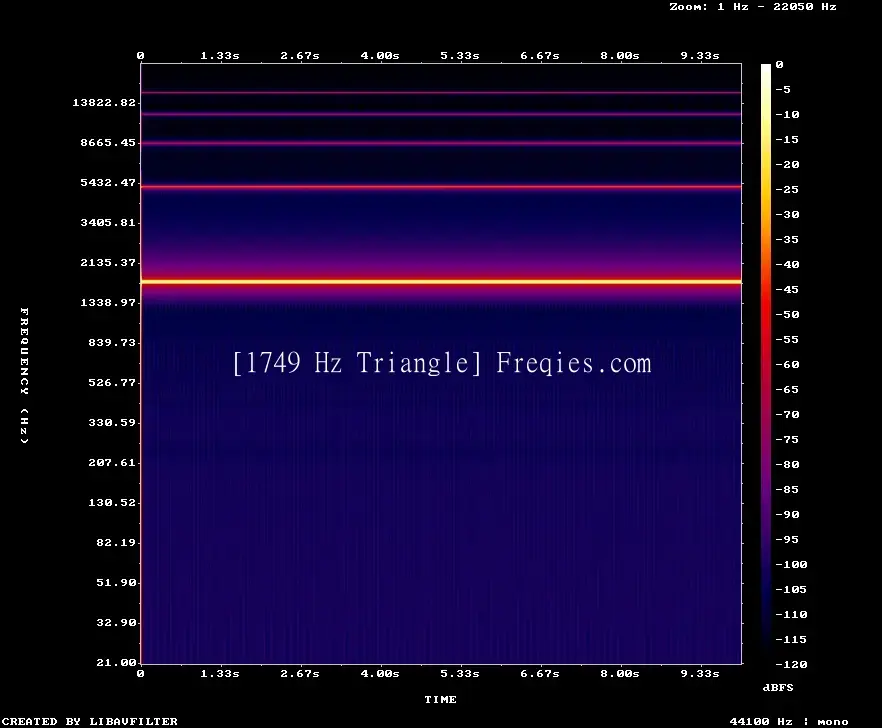Select the 5432.47 frequency label

(108, 182)
